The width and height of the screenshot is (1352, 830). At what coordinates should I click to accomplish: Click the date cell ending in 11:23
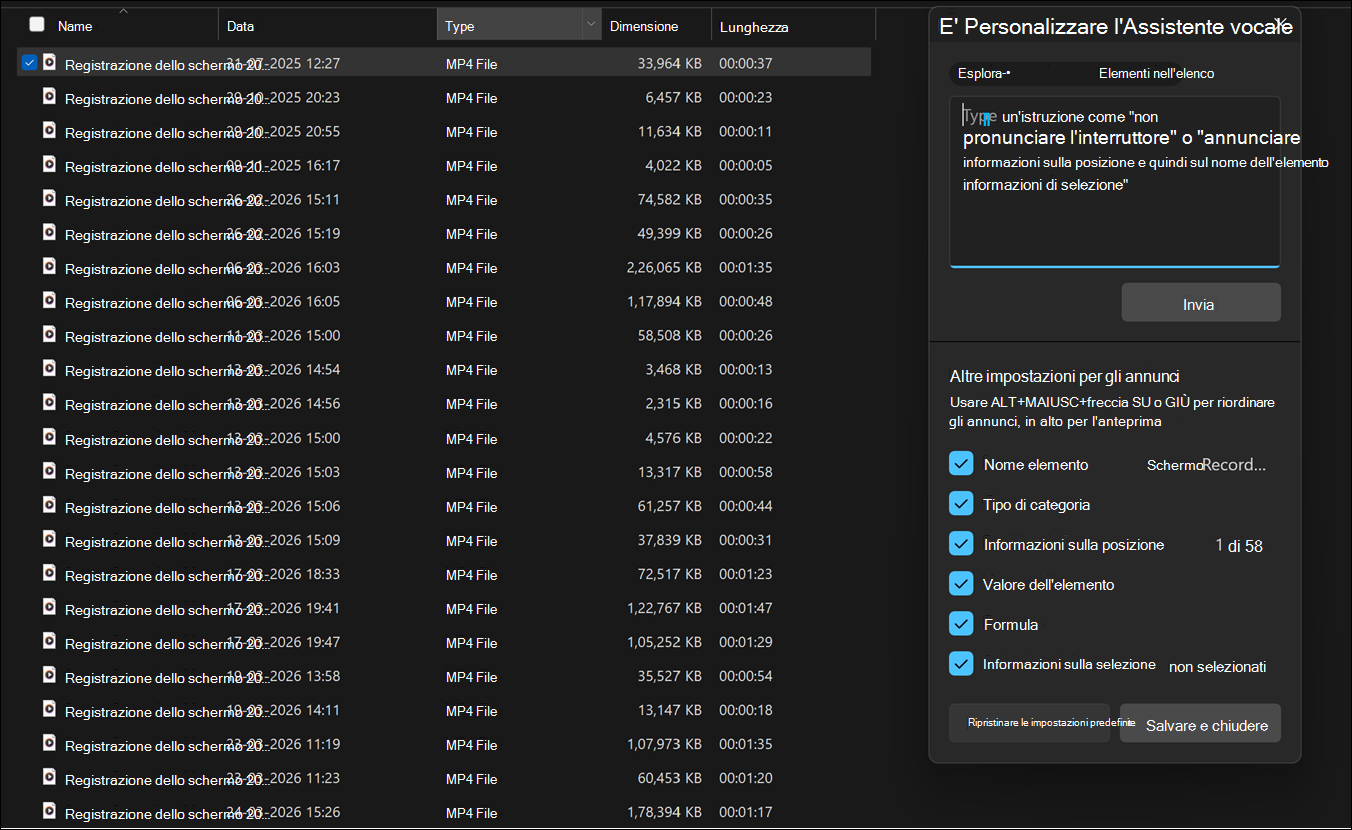pos(283,778)
